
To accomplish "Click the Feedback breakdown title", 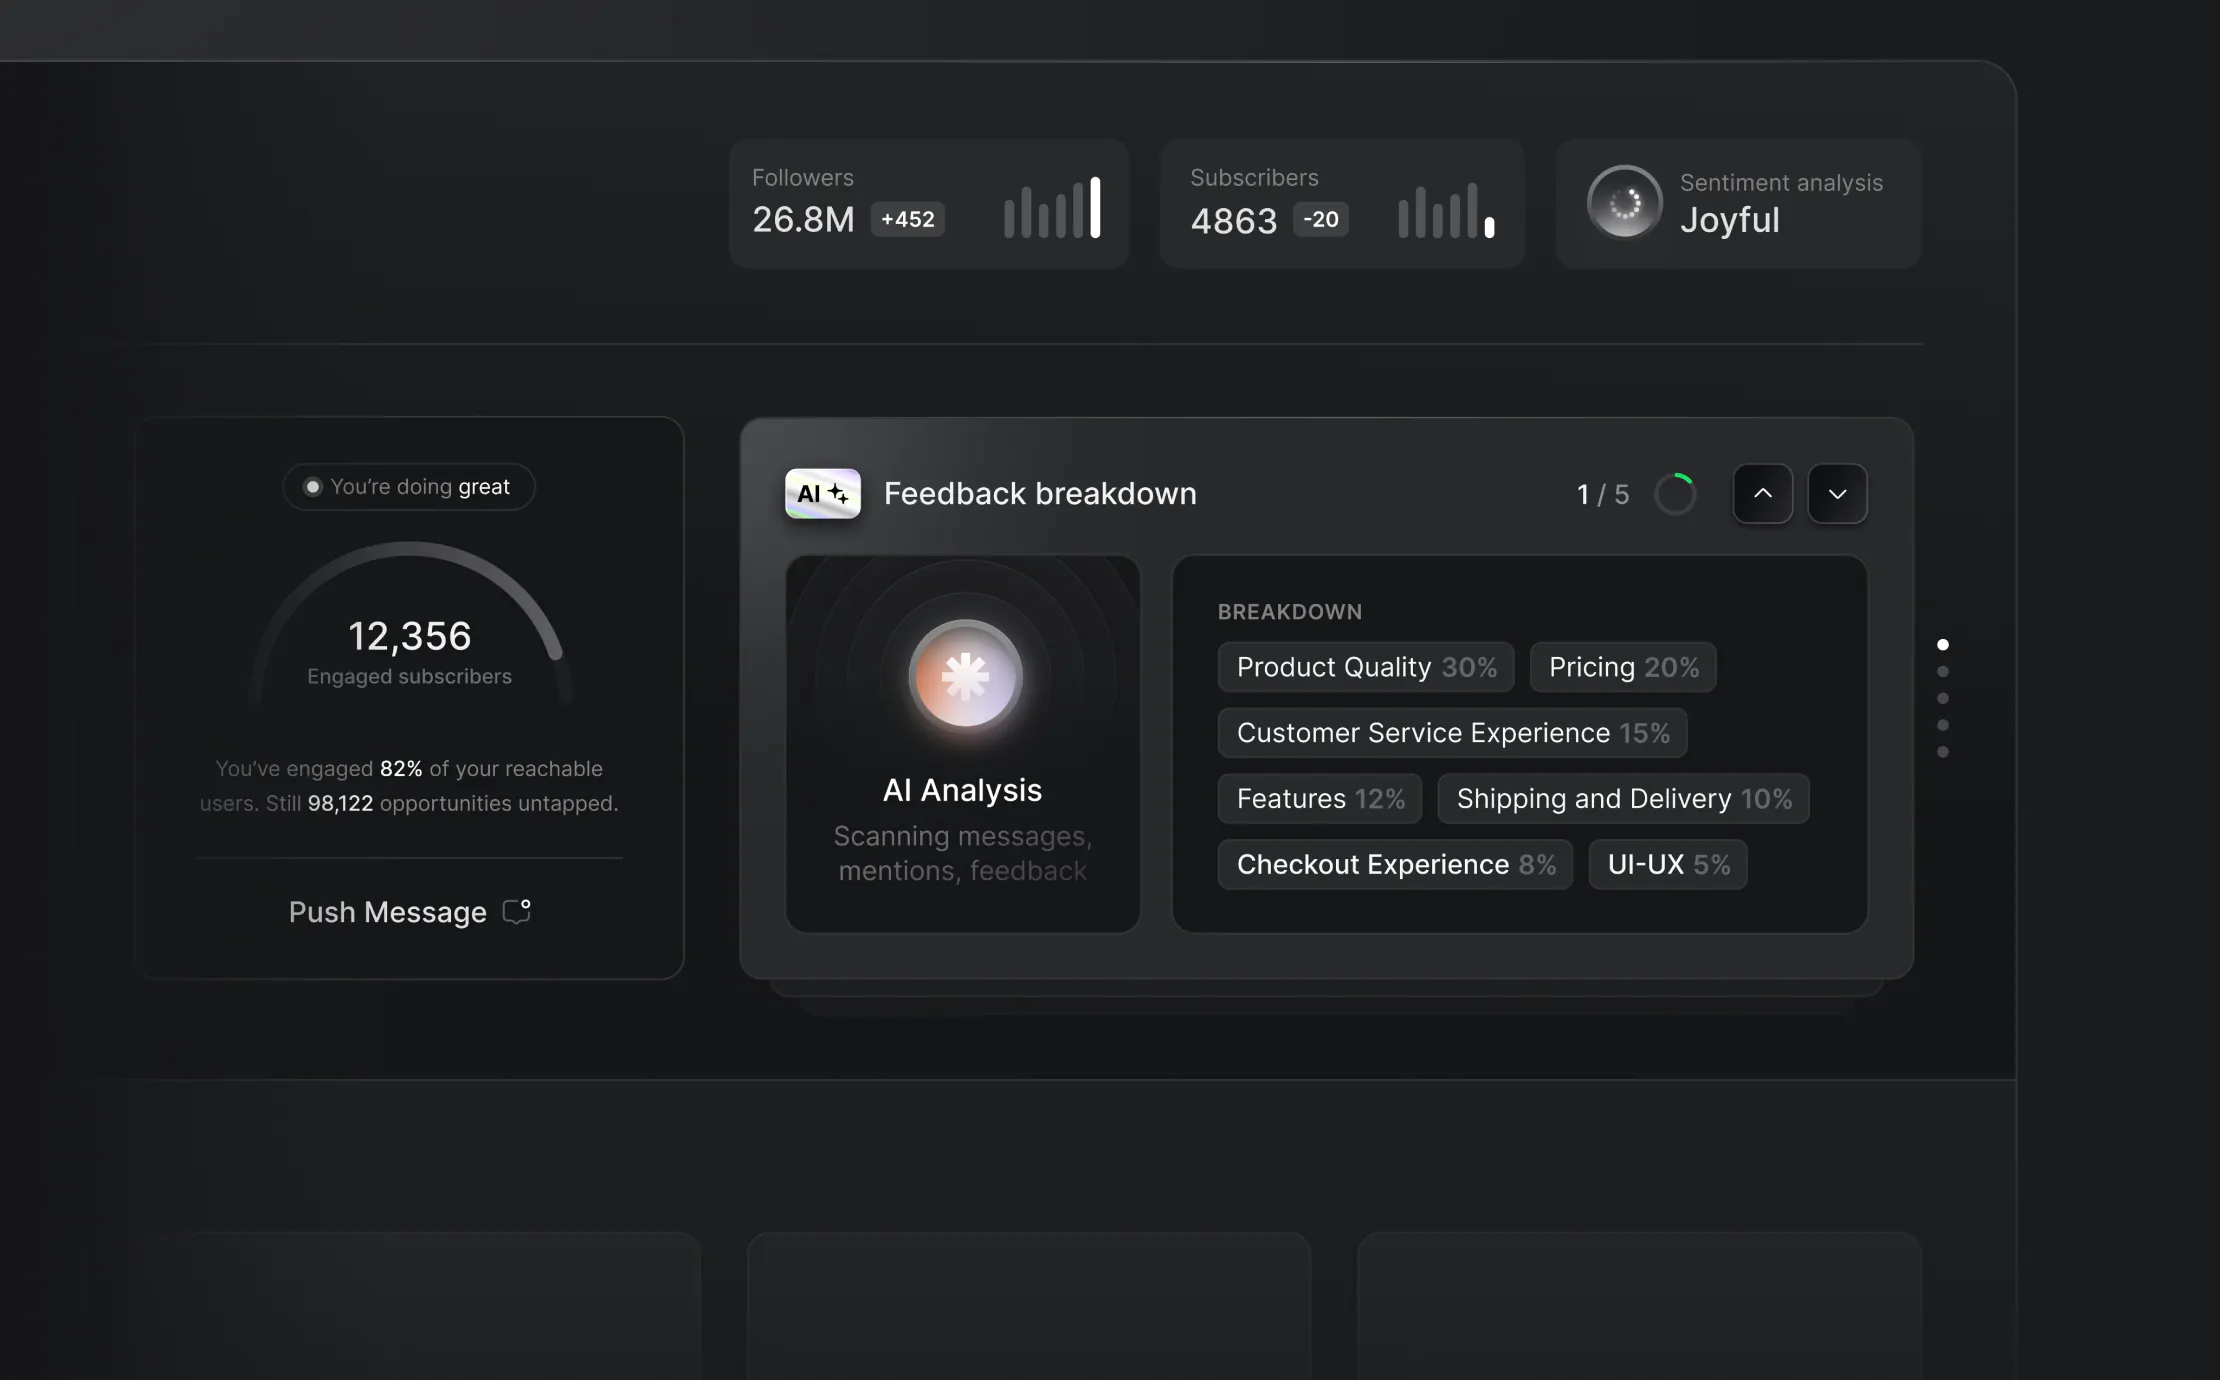I will pos(1040,494).
